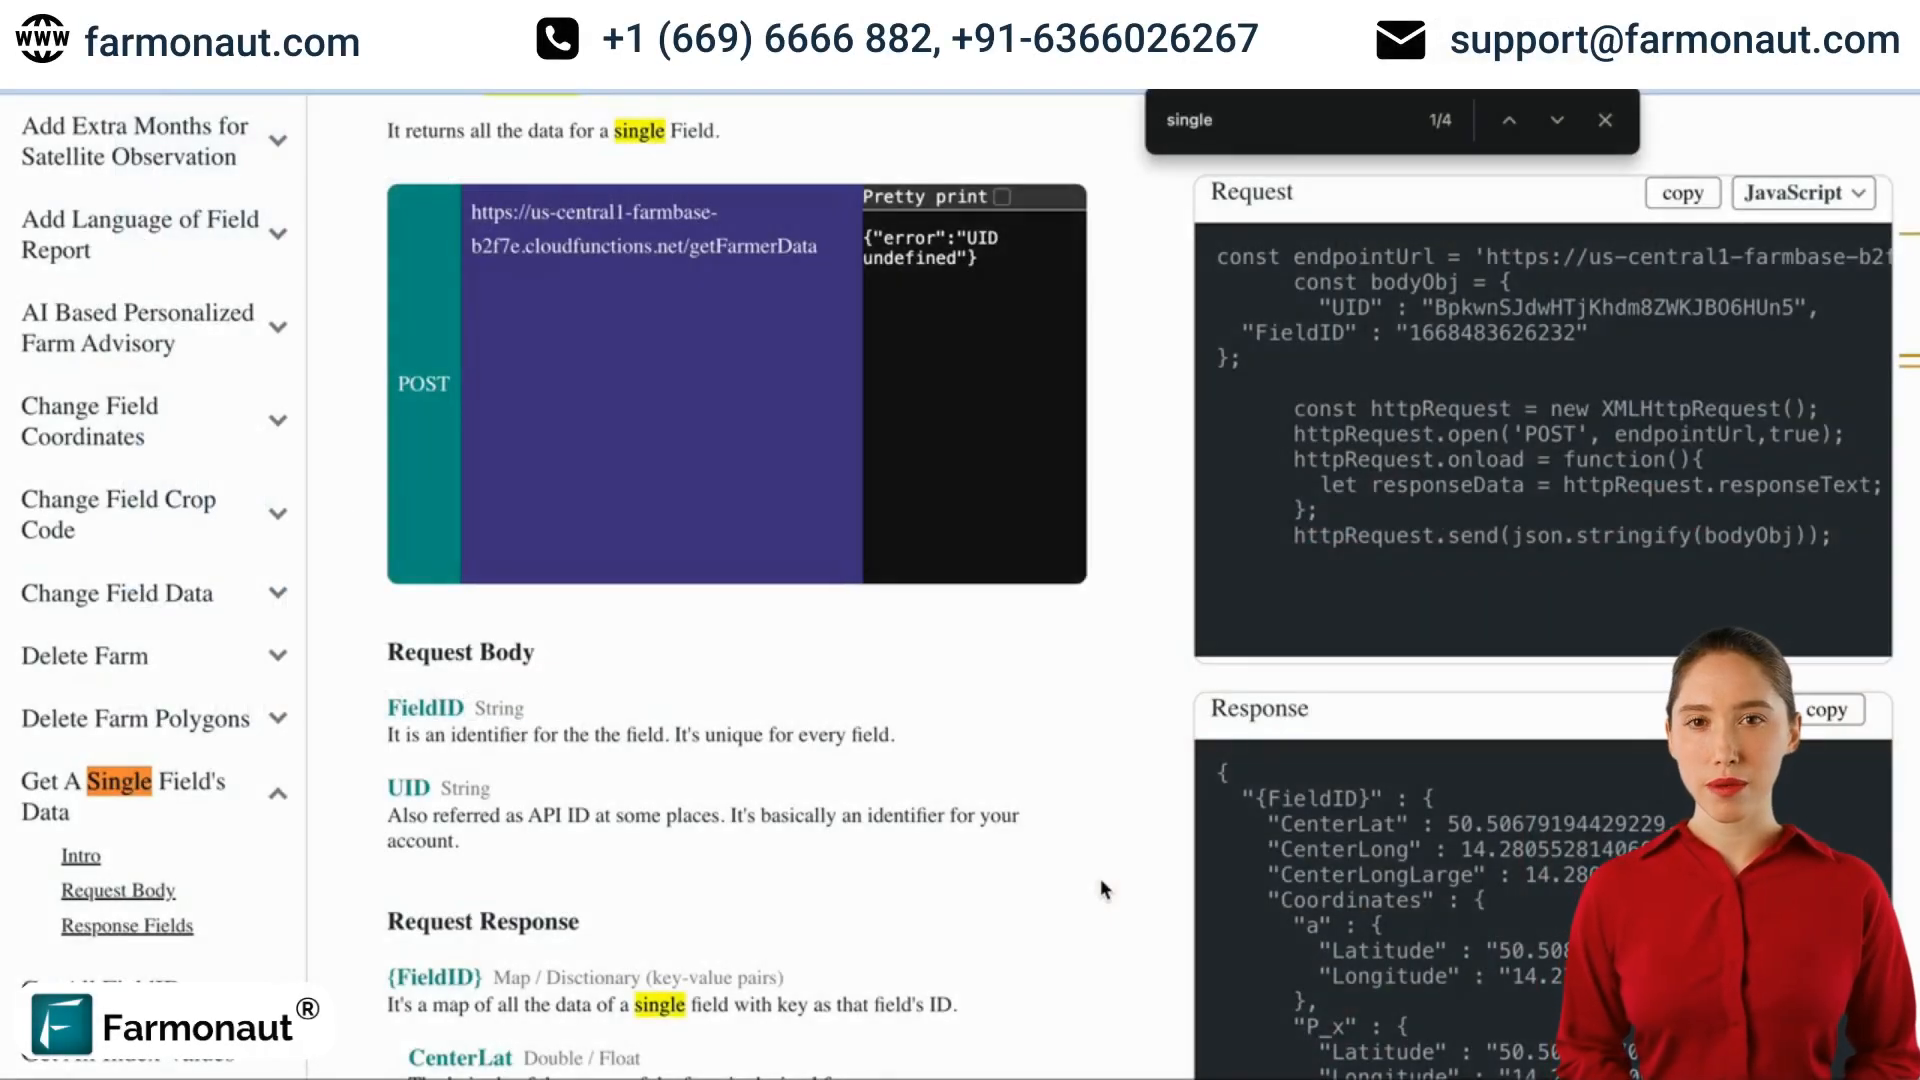Toggle the Pretty print checkbox

tap(1003, 197)
